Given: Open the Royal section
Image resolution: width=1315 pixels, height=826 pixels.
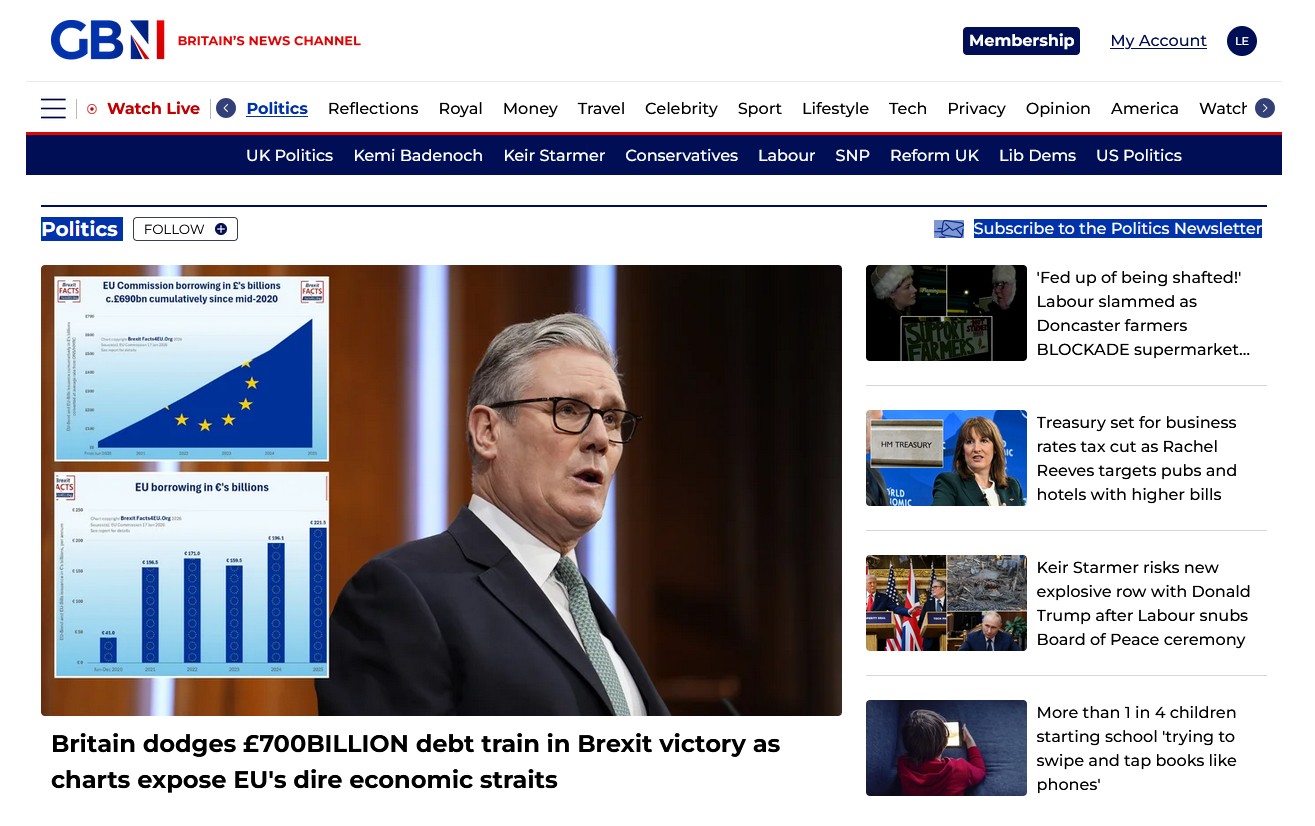Looking at the screenshot, I should tap(460, 108).
